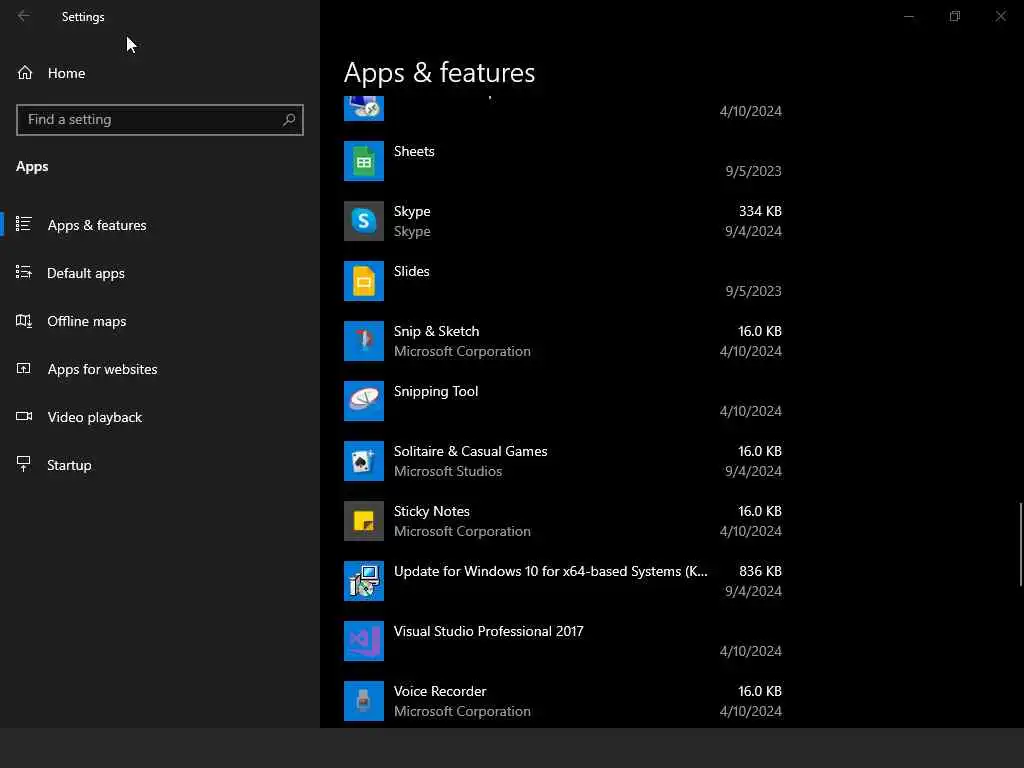Click 4/10/2024 date for Visual Studio
This screenshot has height=768, width=1024.
750,652
